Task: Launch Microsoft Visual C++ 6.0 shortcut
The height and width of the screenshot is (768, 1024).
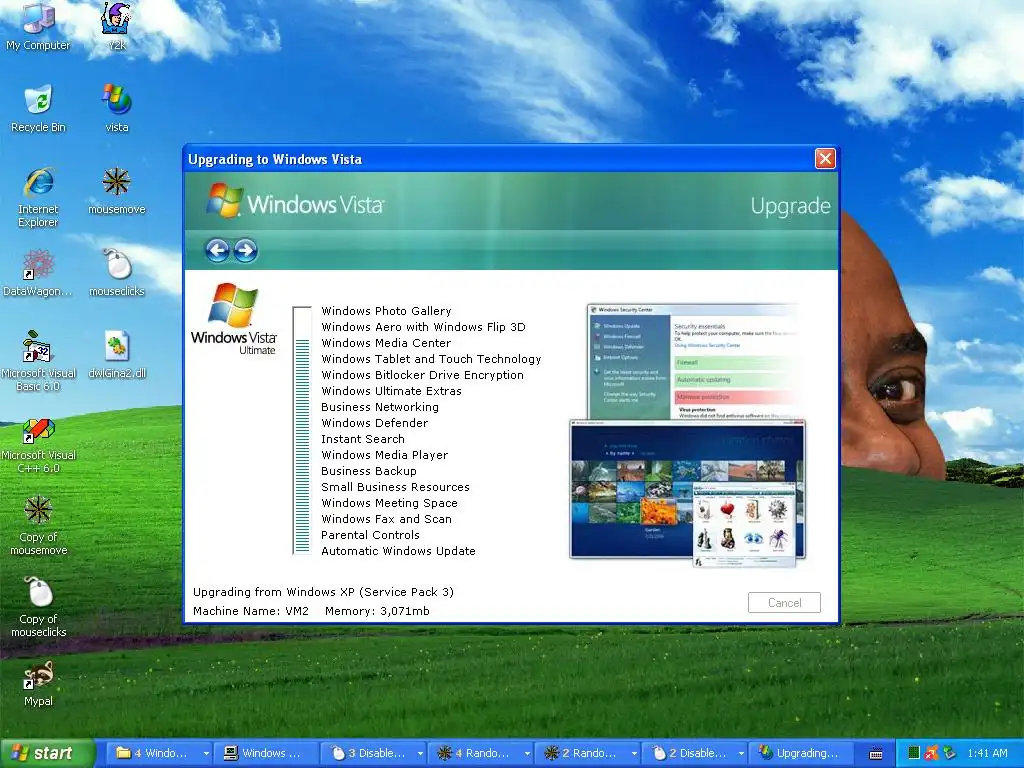Action: click(x=38, y=445)
